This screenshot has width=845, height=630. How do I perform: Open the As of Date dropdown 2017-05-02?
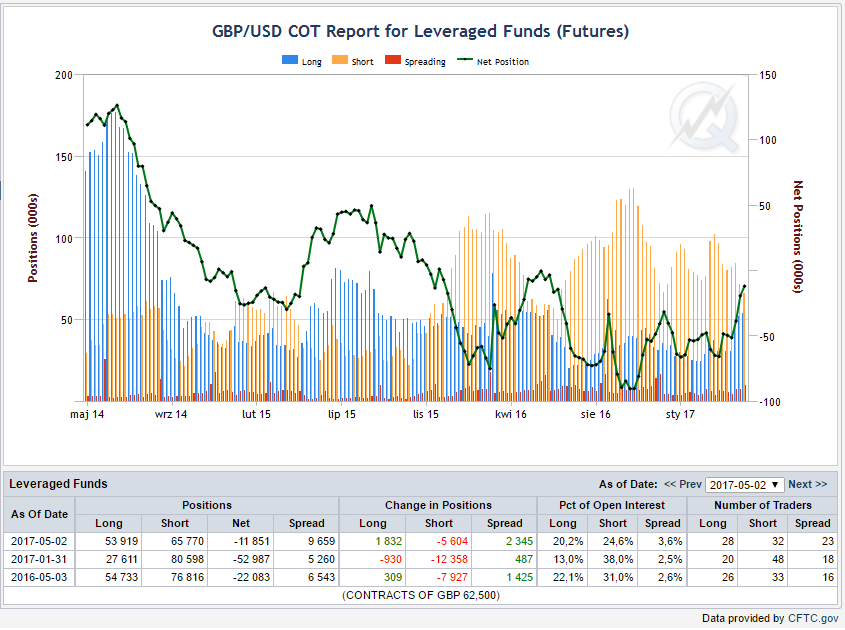pyautogui.click(x=744, y=484)
